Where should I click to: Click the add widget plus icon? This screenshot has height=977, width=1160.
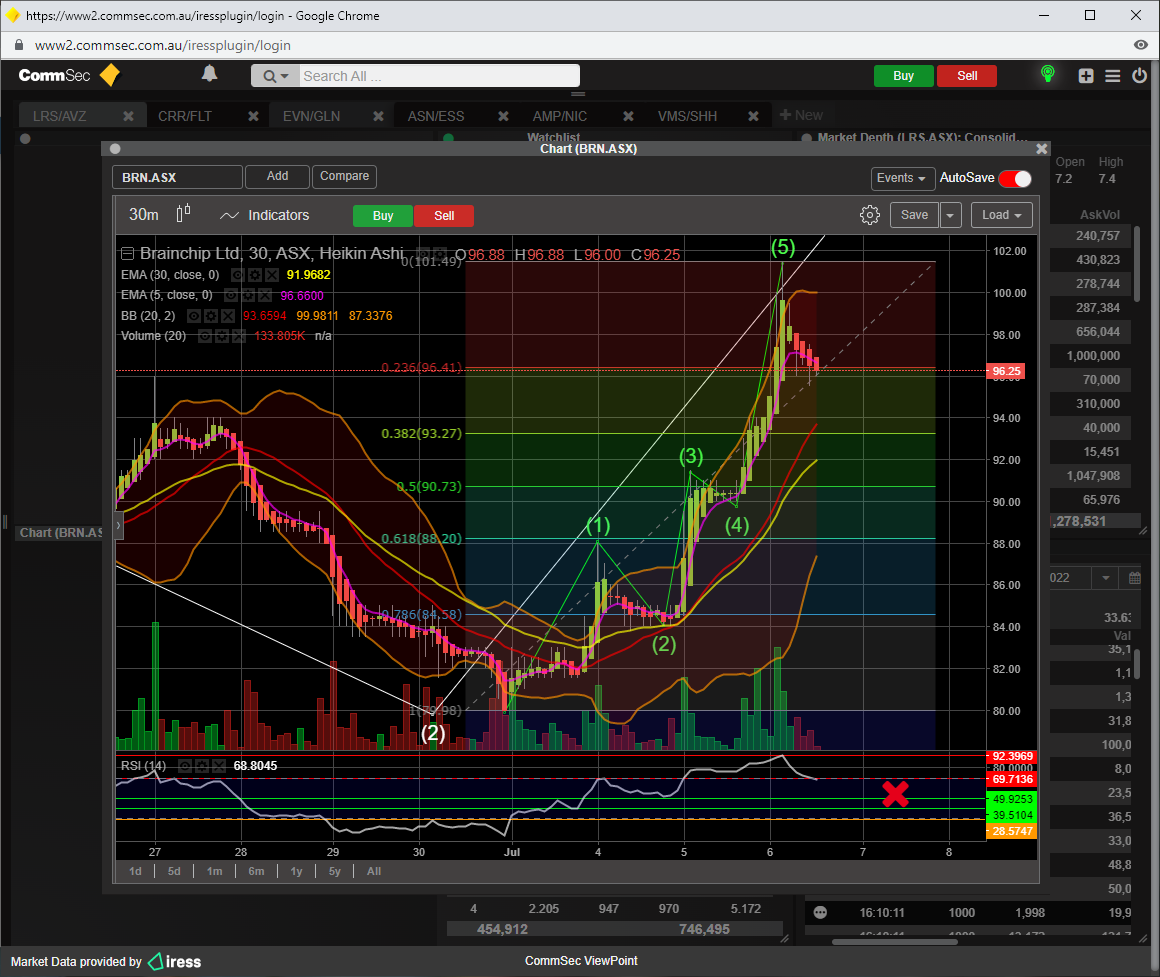[x=1085, y=75]
